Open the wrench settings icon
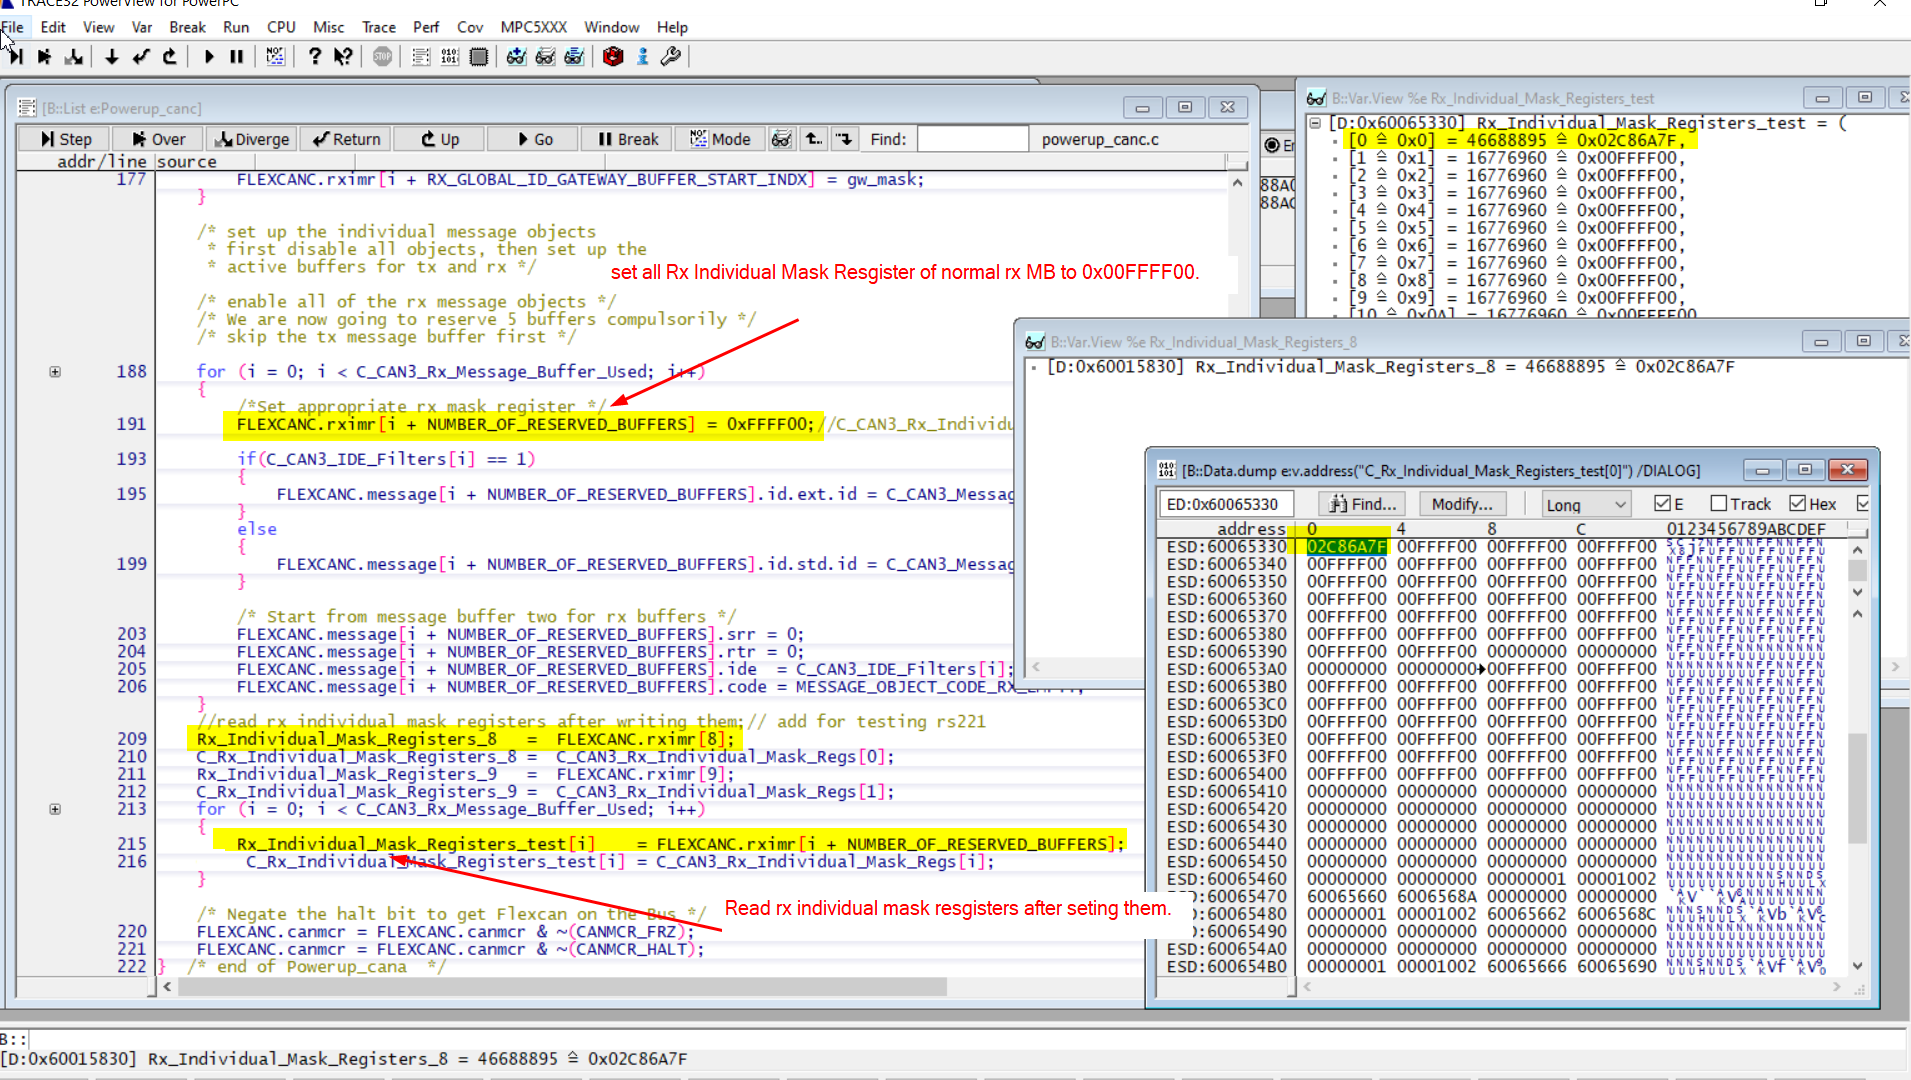Viewport: 1911px width, 1080px height. (671, 57)
